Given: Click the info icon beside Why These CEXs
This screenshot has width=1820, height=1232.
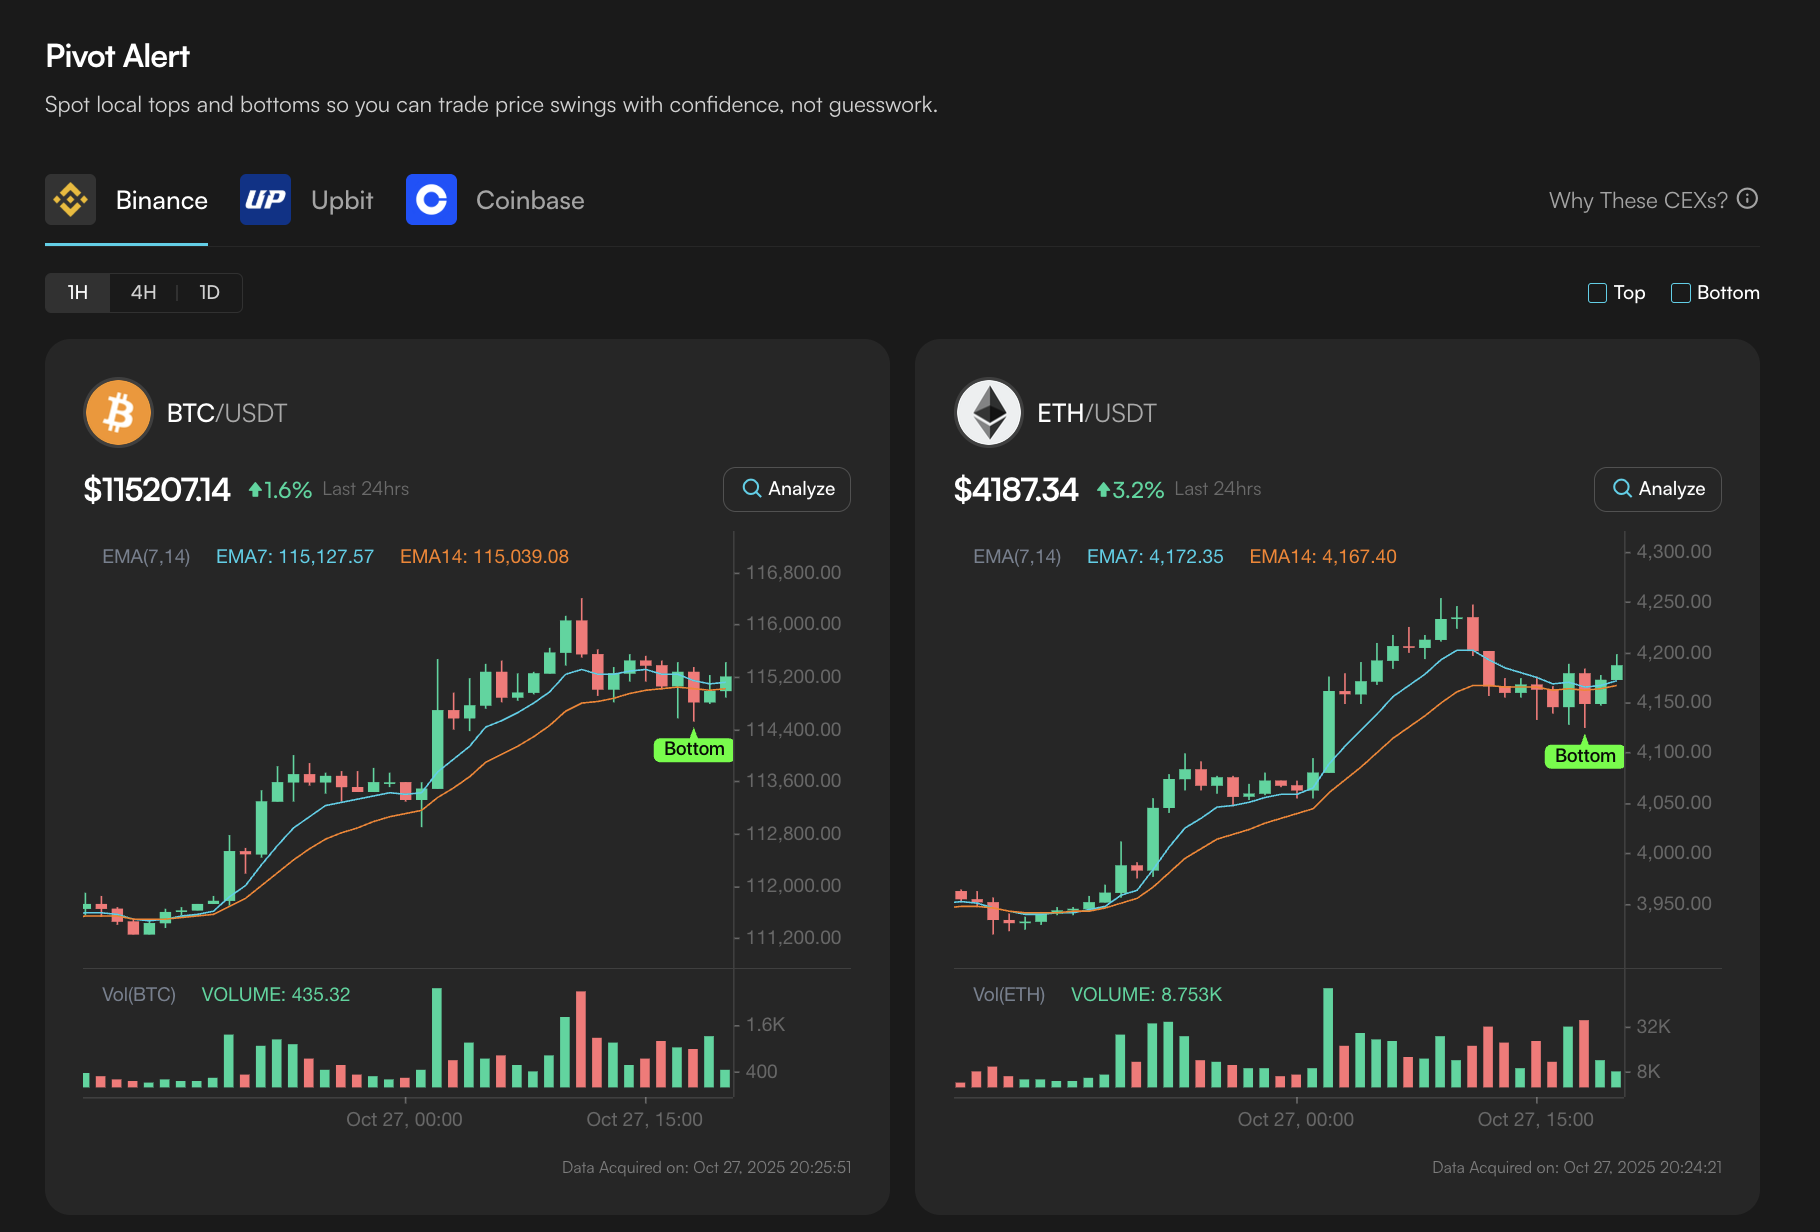Looking at the screenshot, I should click(x=1747, y=199).
